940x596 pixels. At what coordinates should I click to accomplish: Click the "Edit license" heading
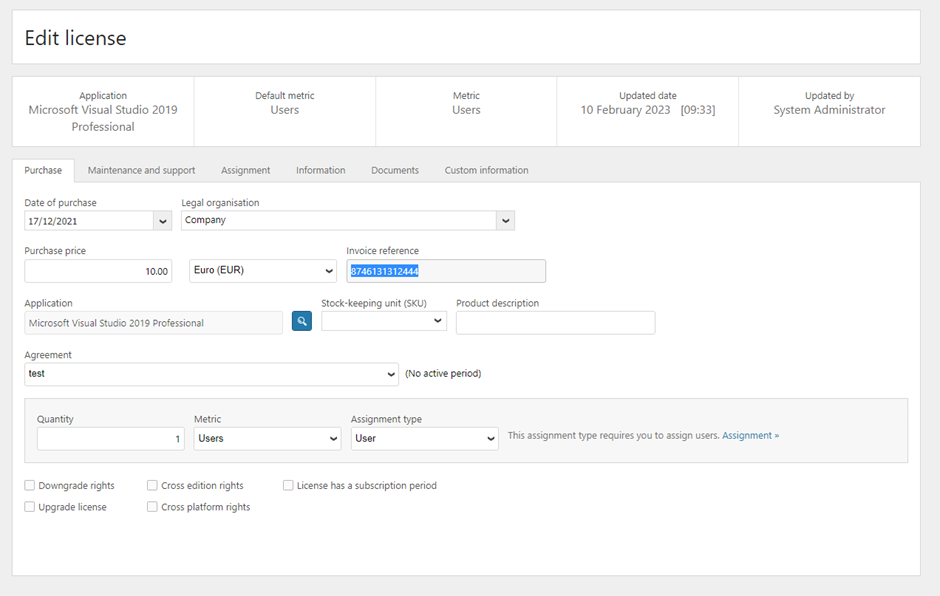(x=76, y=38)
